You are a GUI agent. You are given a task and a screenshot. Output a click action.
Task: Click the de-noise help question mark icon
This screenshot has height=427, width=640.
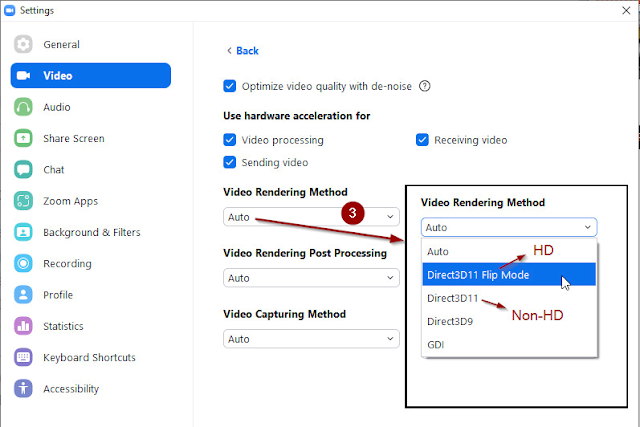424,86
